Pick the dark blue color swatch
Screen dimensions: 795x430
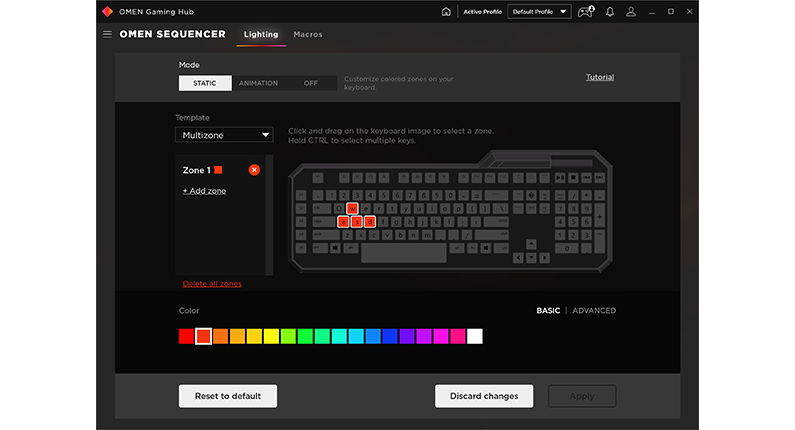point(390,336)
